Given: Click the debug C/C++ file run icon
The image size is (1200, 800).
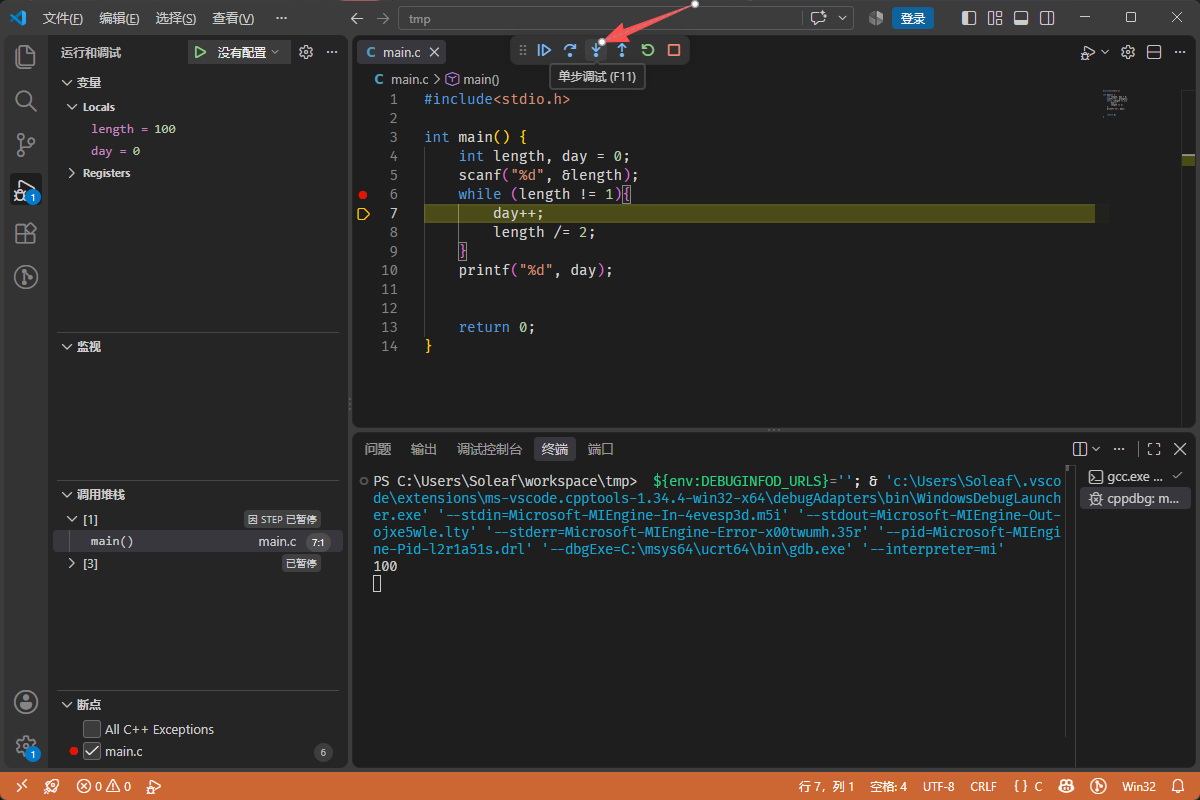Looking at the screenshot, I should click(1088, 52).
